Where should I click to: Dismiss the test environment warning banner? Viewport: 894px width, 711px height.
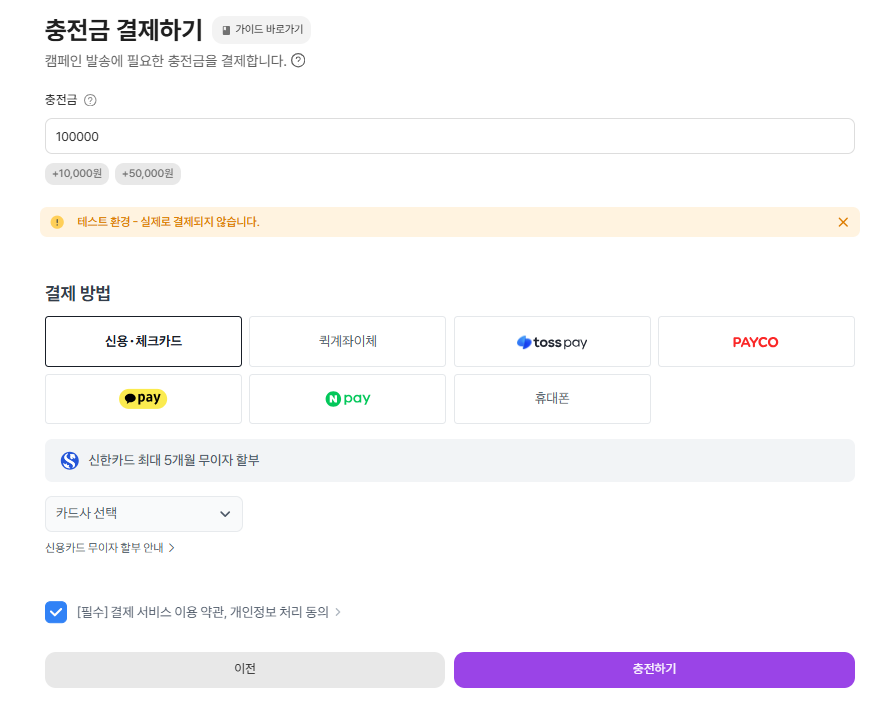click(x=843, y=222)
